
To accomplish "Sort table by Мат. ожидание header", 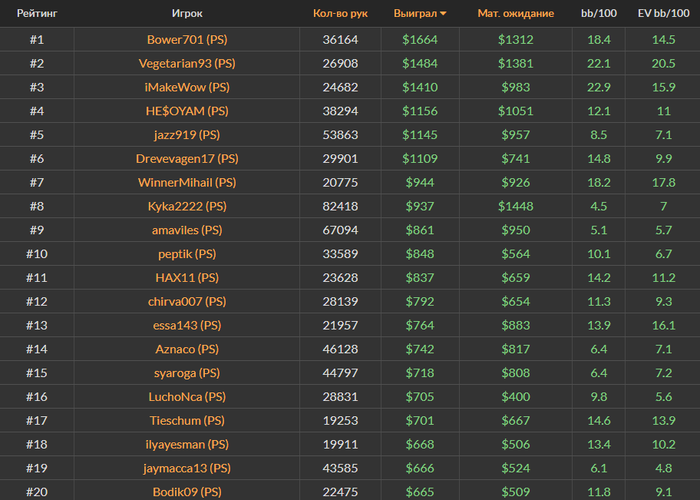I will pyautogui.click(x=516, y=13).
